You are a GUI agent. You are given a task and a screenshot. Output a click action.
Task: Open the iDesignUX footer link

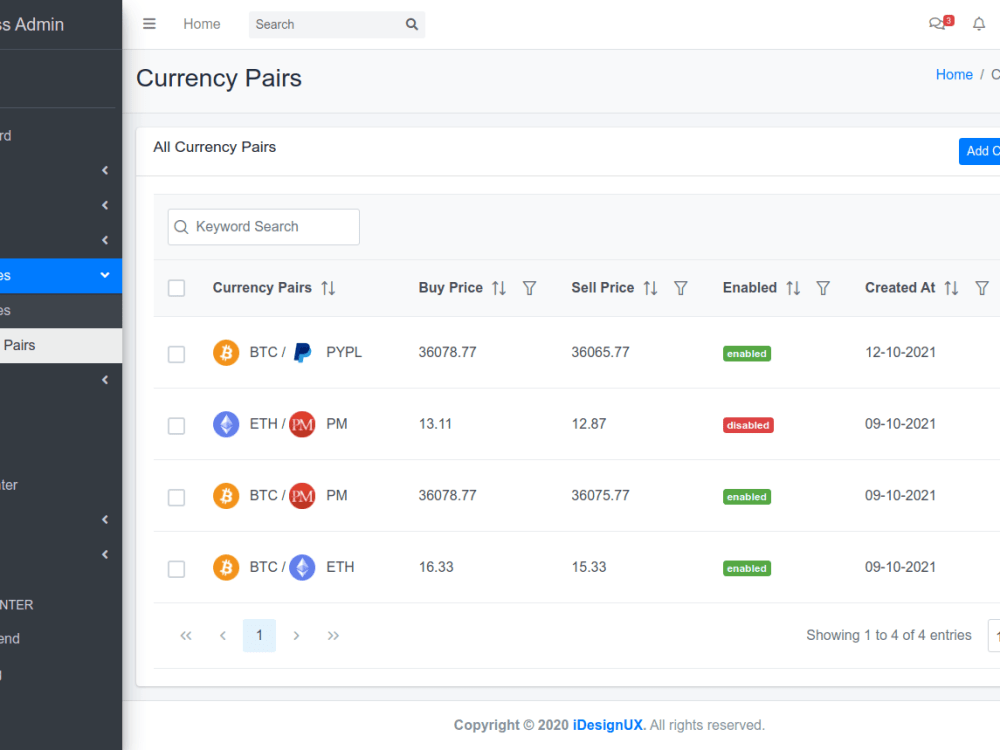(x=609, y=725)
